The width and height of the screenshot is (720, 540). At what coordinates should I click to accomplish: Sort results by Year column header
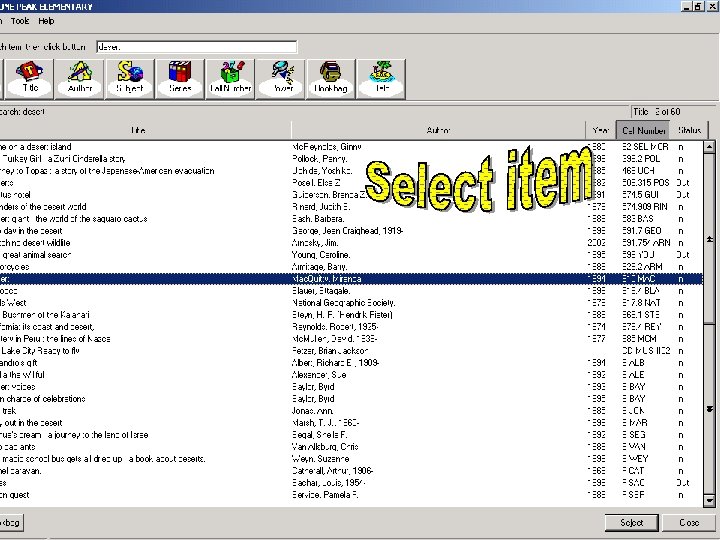click(x=601, y=130)
